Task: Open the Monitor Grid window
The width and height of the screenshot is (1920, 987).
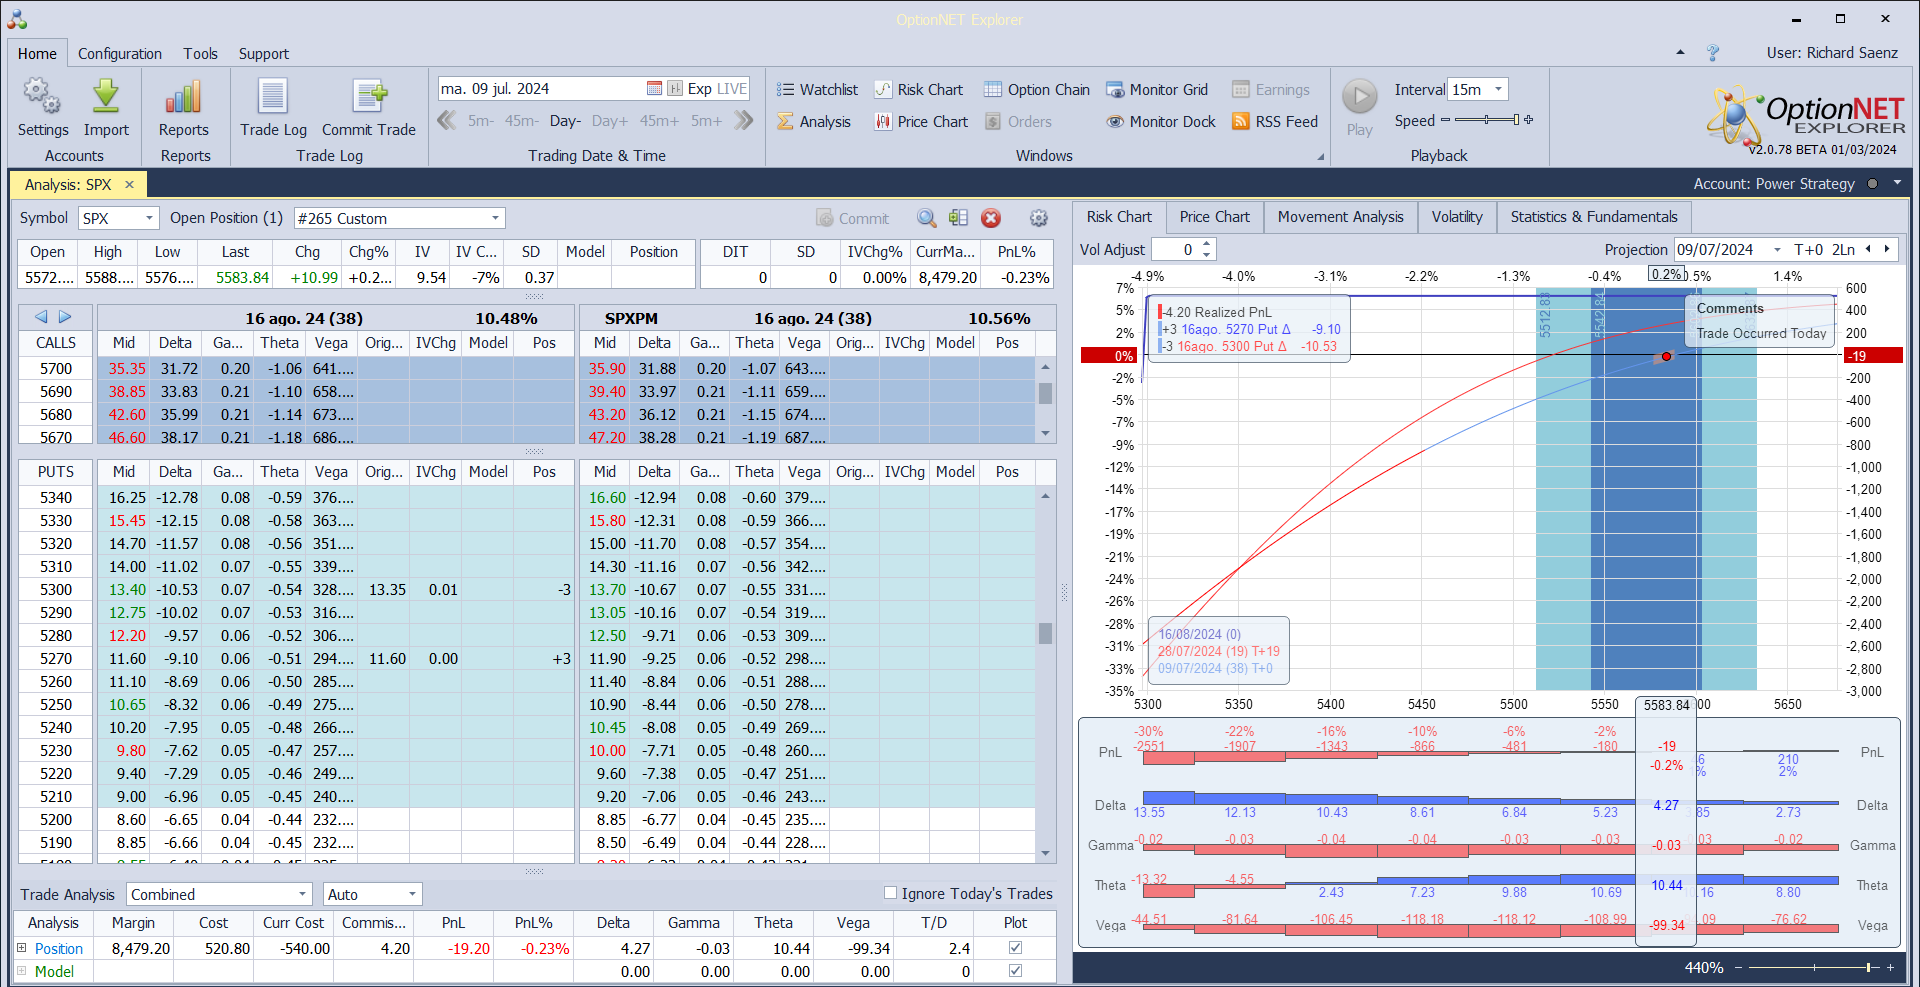Action: pyautogui.click(x=1157, y=90)
